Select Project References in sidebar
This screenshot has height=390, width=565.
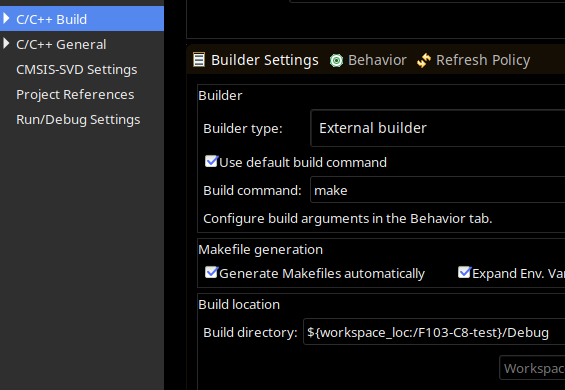pos(75,94)
